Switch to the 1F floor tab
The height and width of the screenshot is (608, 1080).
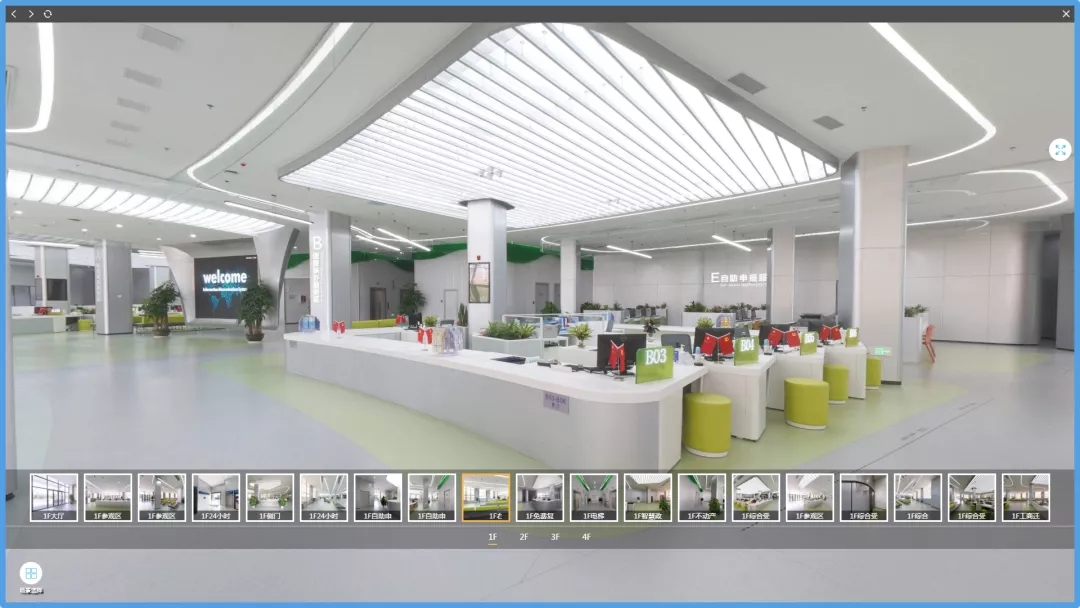coord(493,537)
